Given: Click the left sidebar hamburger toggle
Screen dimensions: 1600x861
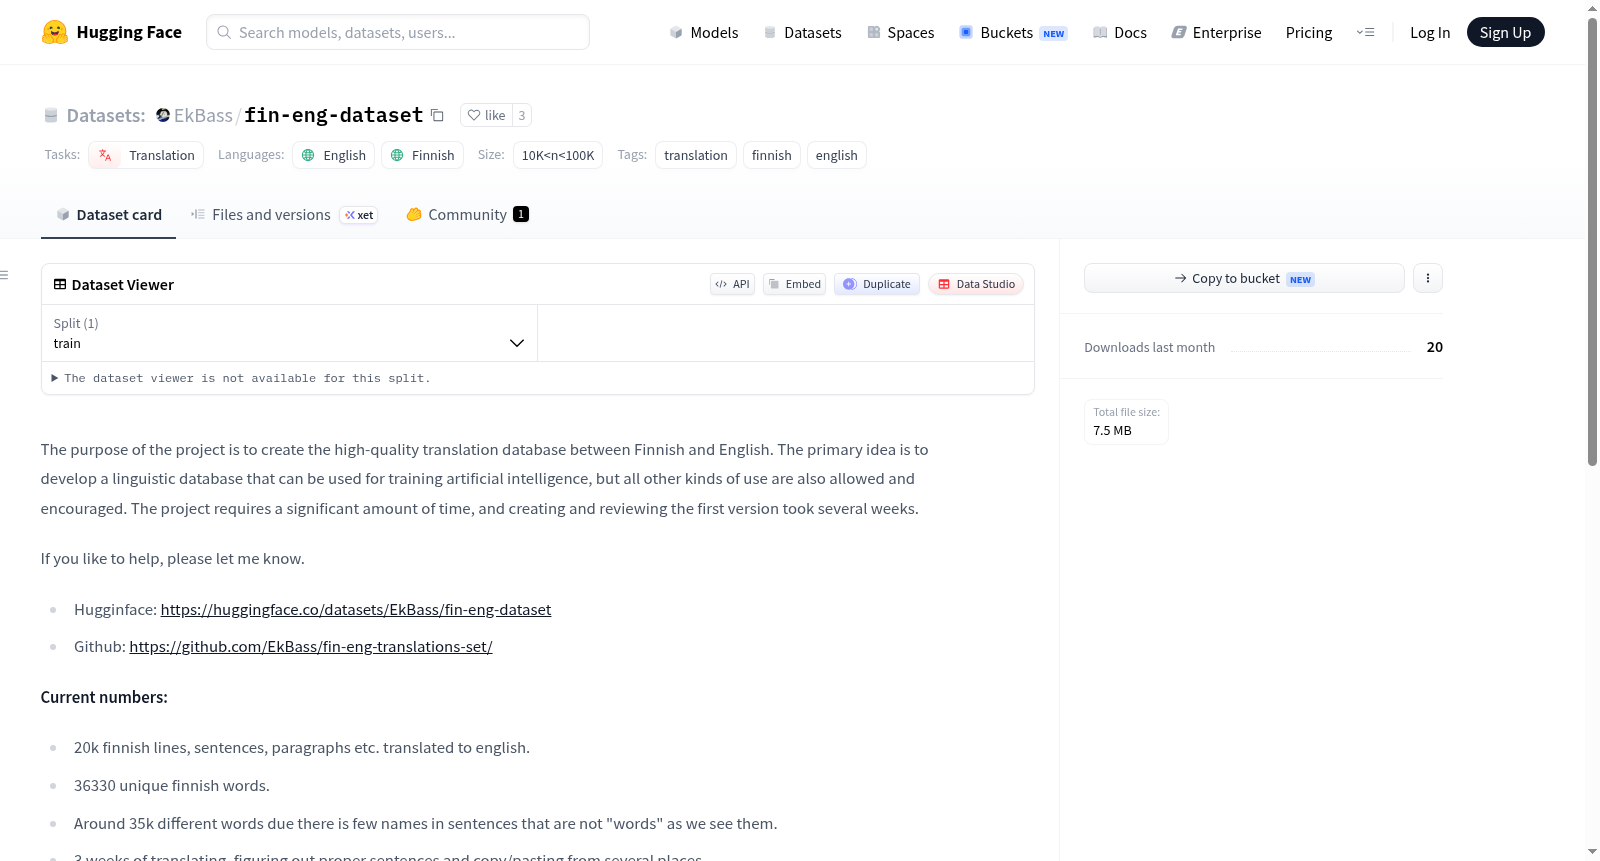Looking at the screenshot, I should [4, 275].
